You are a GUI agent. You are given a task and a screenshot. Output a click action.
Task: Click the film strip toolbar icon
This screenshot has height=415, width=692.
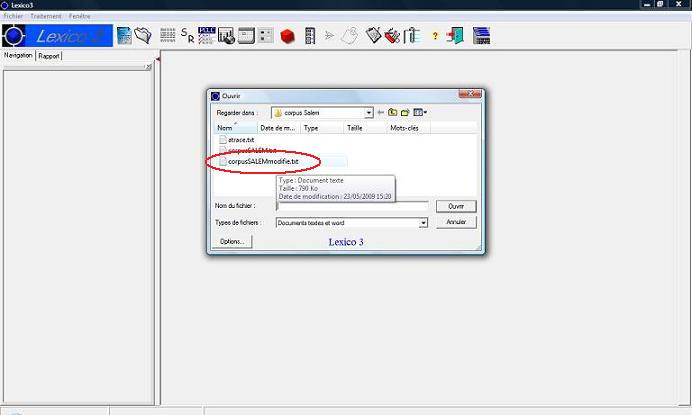[x=310, y=36]
